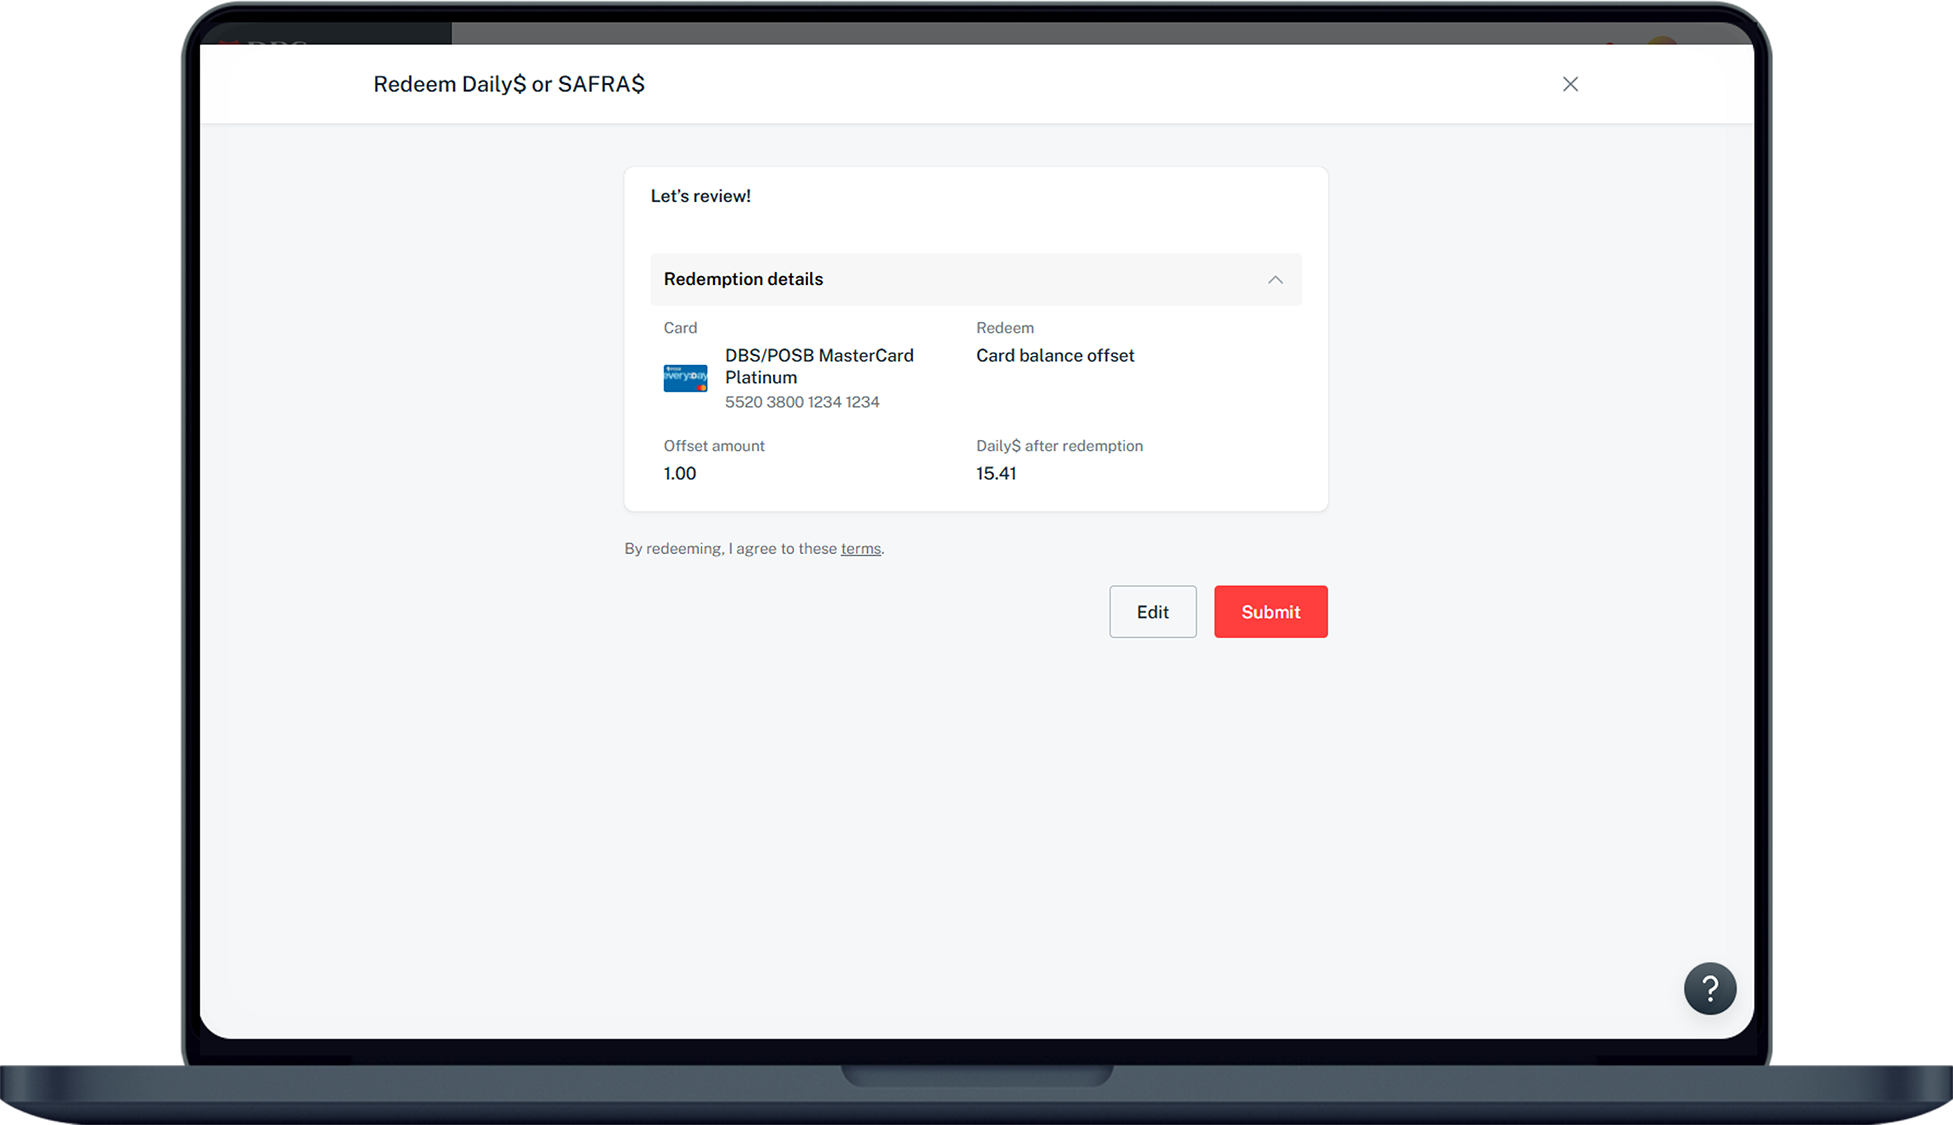
Task: Click the Redemption details section header
Action: 743,280
